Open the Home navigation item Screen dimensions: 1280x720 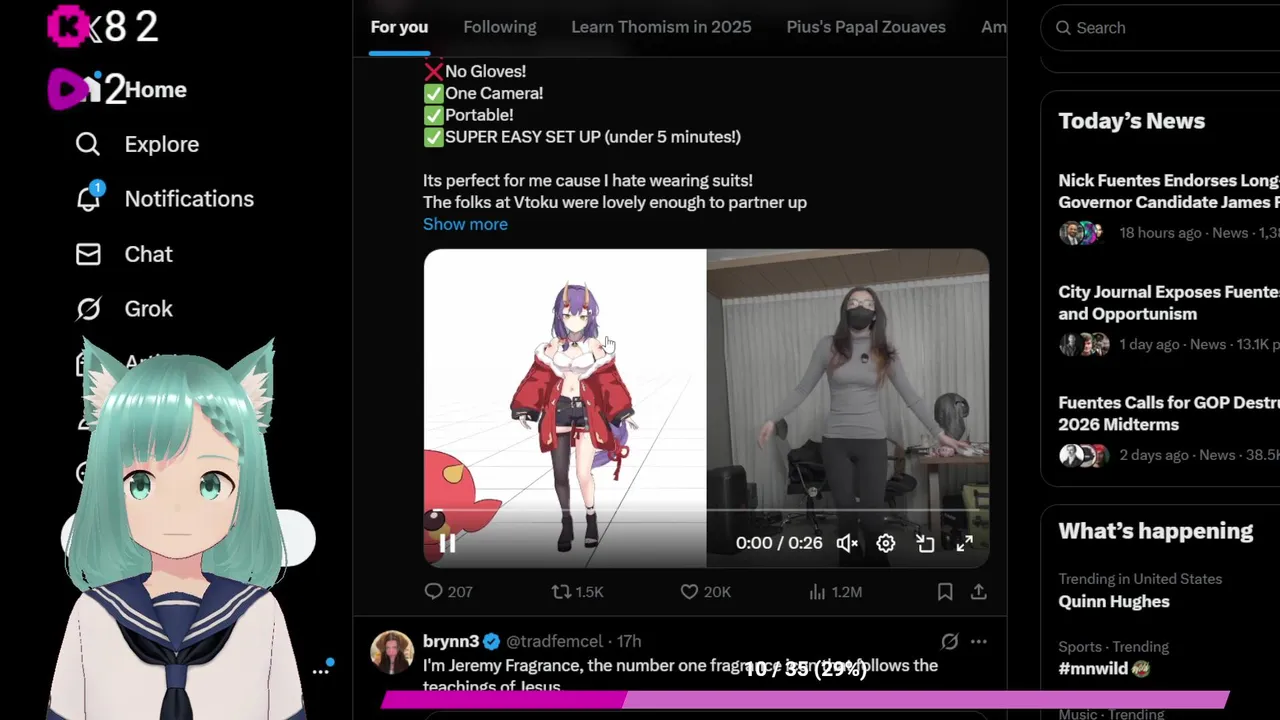click(x=155, y=90)
